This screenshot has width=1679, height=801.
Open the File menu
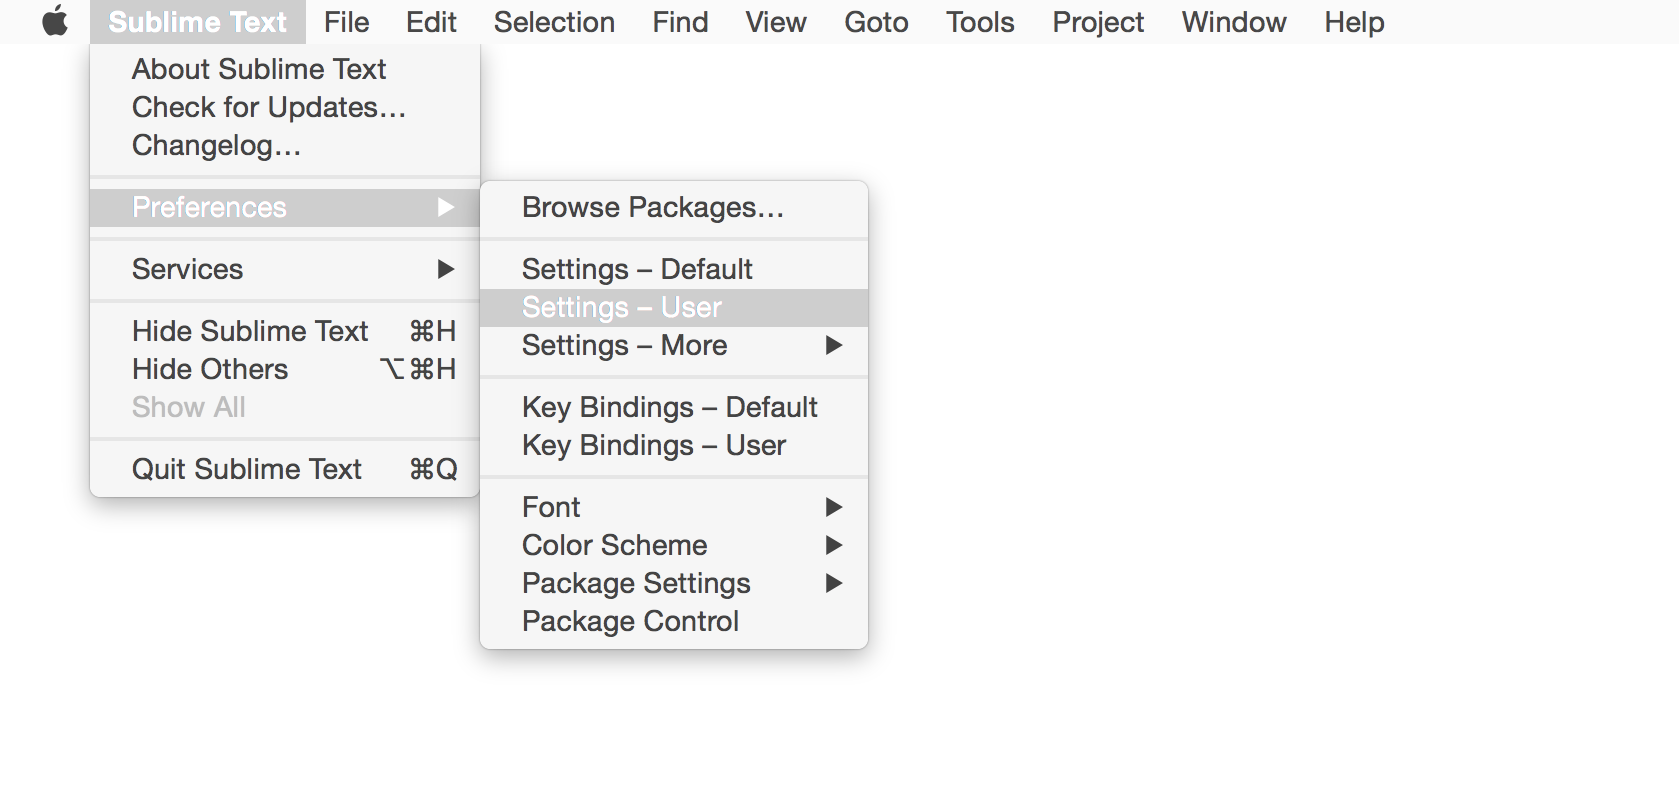click(x=346, y=22)
